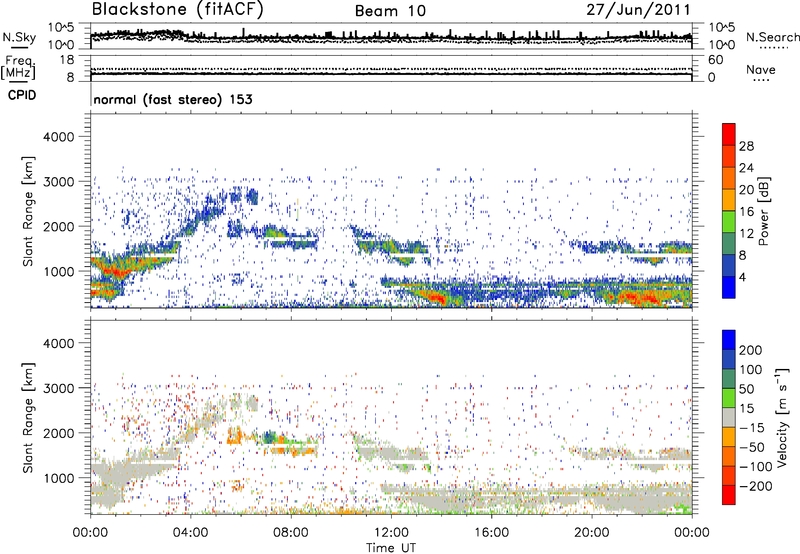Select the 50 label on Velocity colorbar
The width and height of the screenshot is (800, 554).
point(746,389)
